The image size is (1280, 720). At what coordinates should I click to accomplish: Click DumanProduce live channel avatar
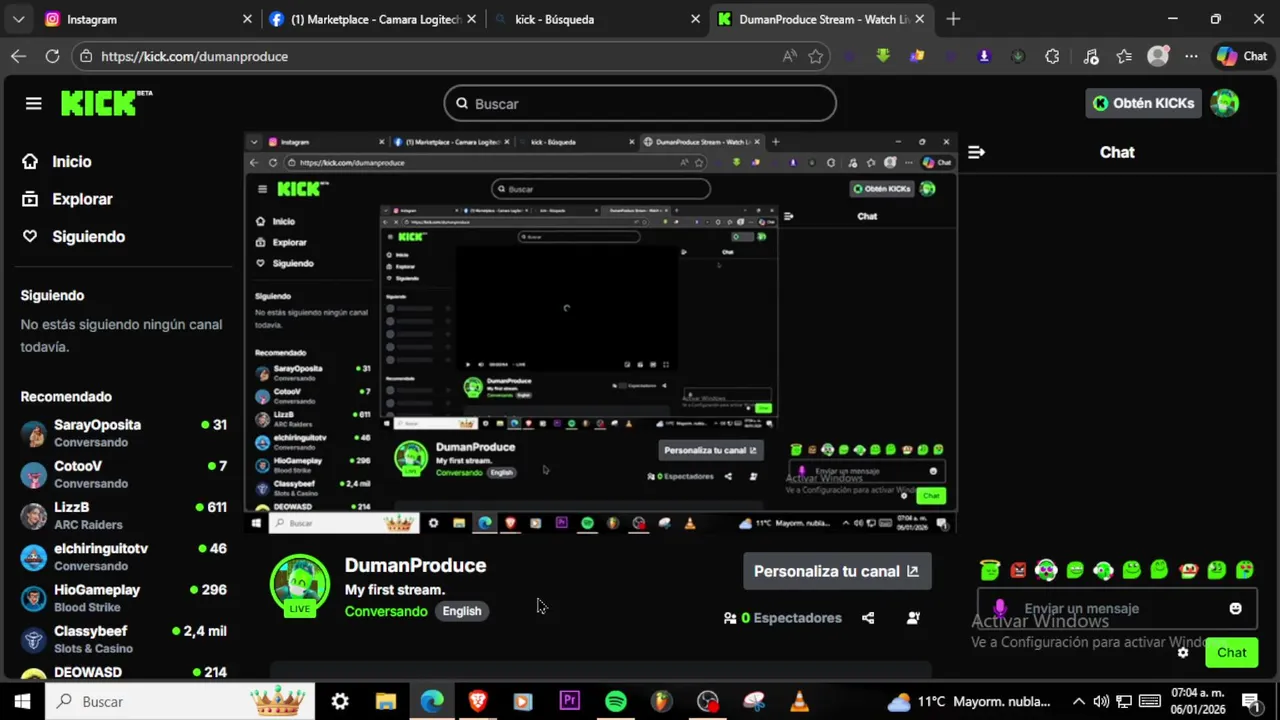tap(300, 584)
